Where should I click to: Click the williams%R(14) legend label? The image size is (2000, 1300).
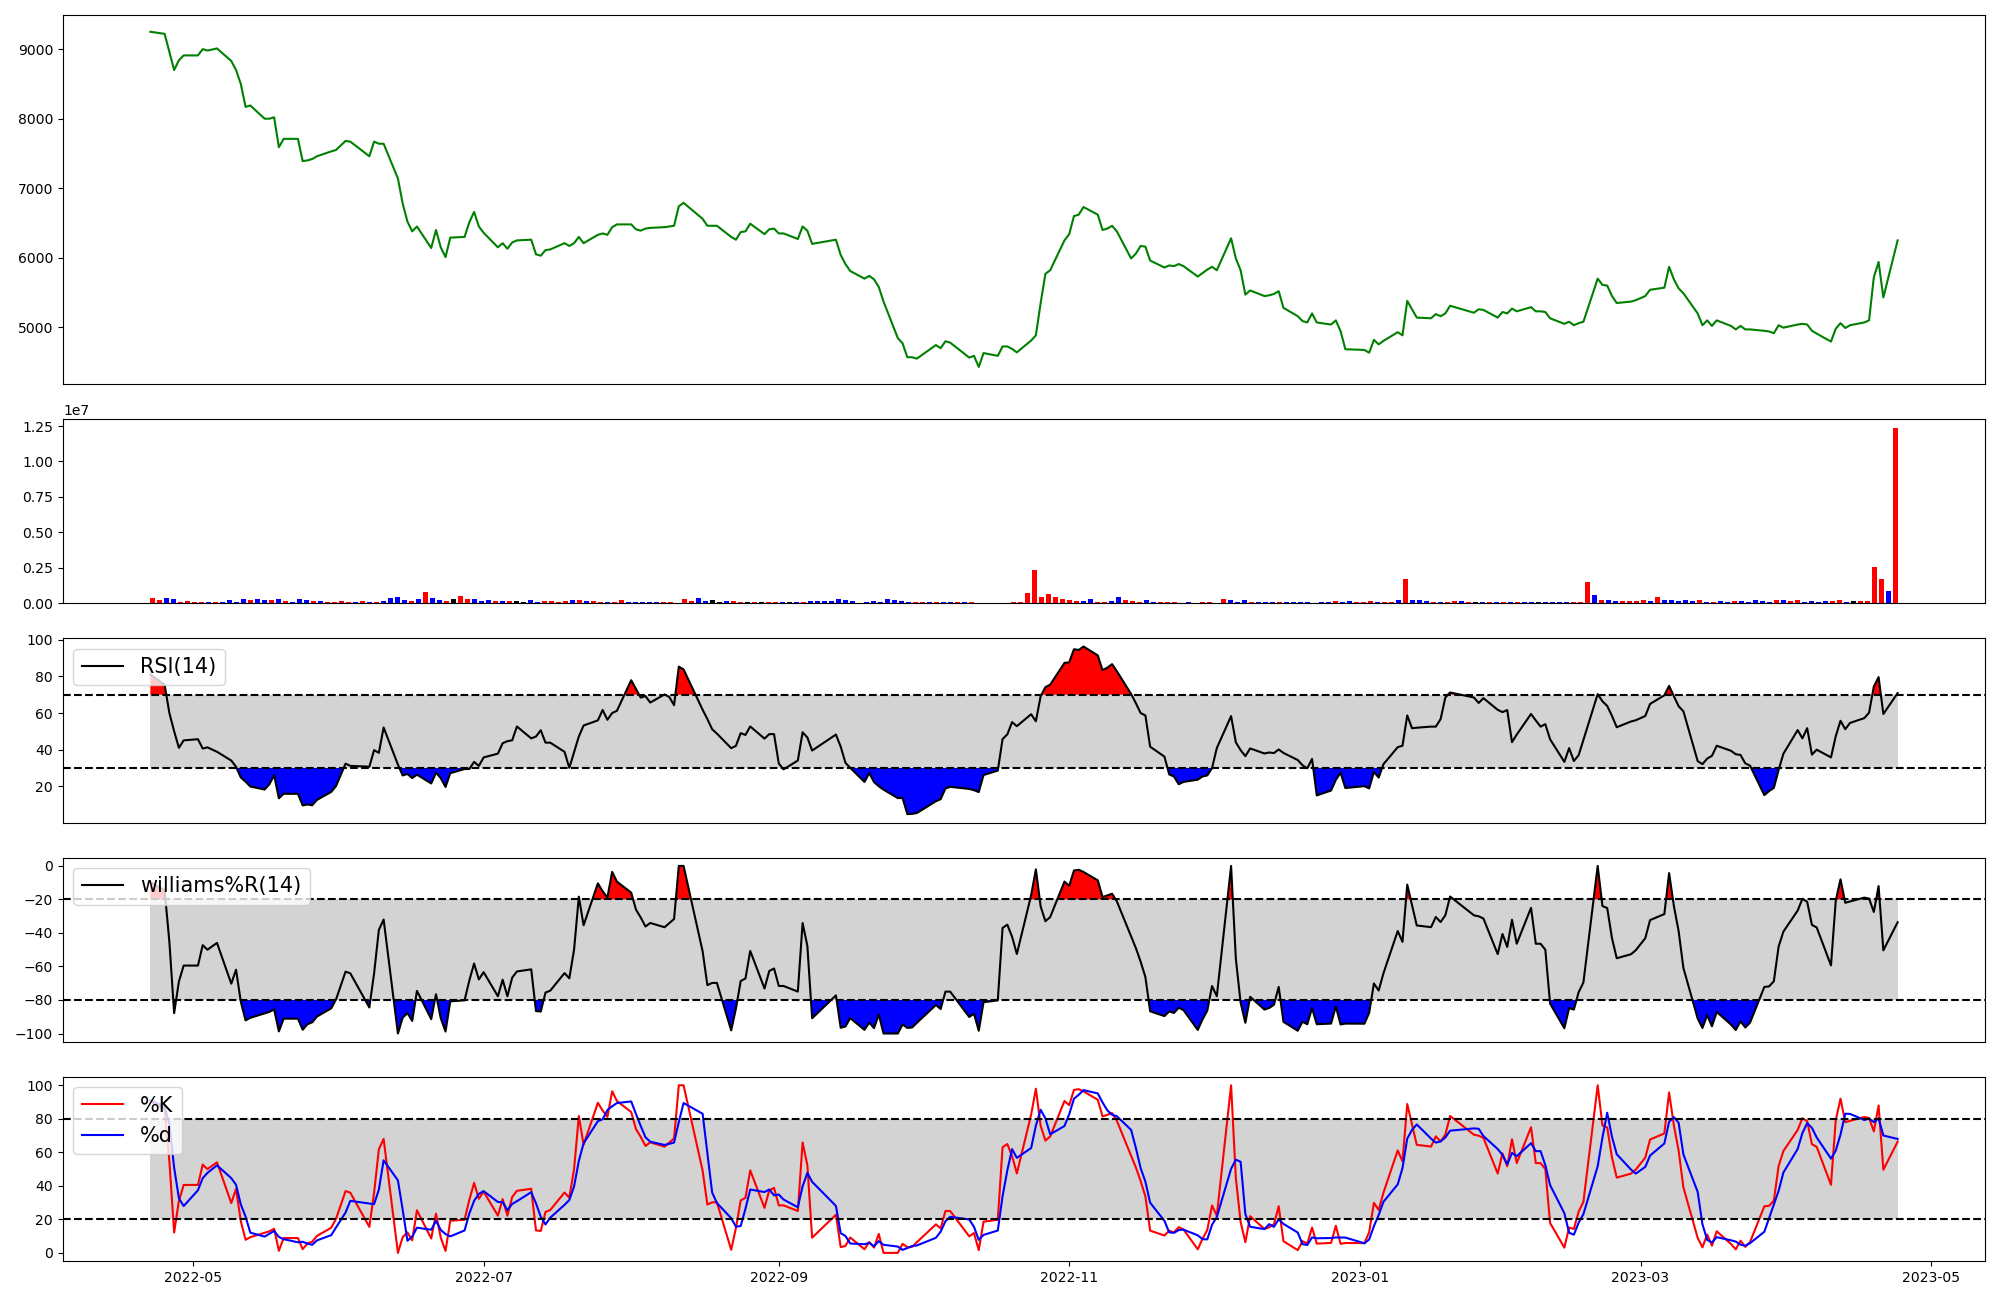point(220,885)
